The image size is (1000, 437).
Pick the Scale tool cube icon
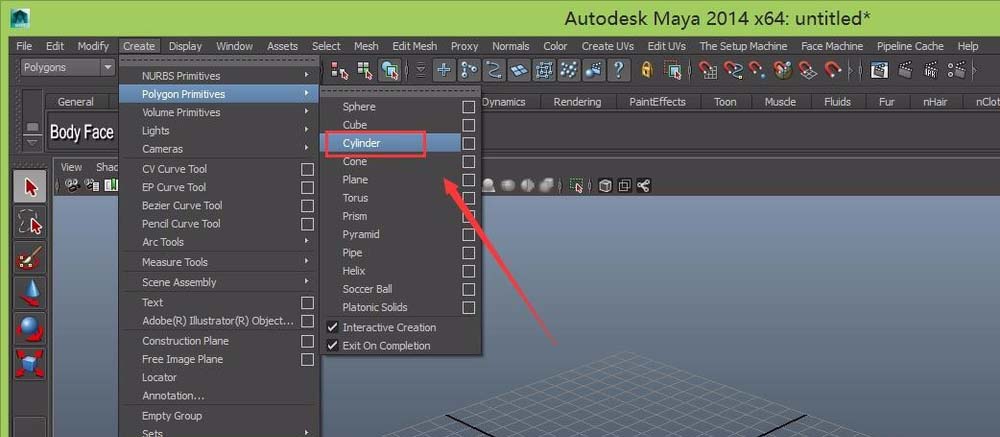[x=30, y=364]
